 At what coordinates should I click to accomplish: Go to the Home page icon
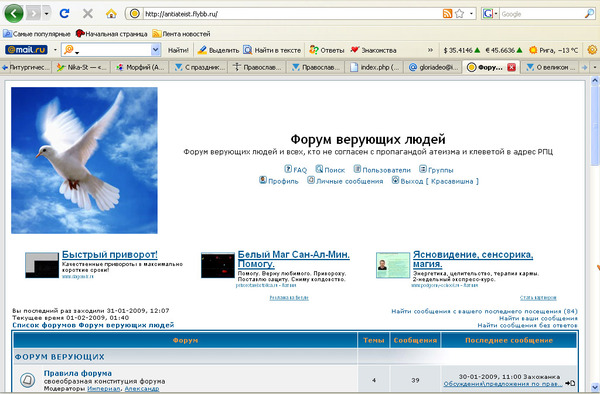[x=111, y=14]
